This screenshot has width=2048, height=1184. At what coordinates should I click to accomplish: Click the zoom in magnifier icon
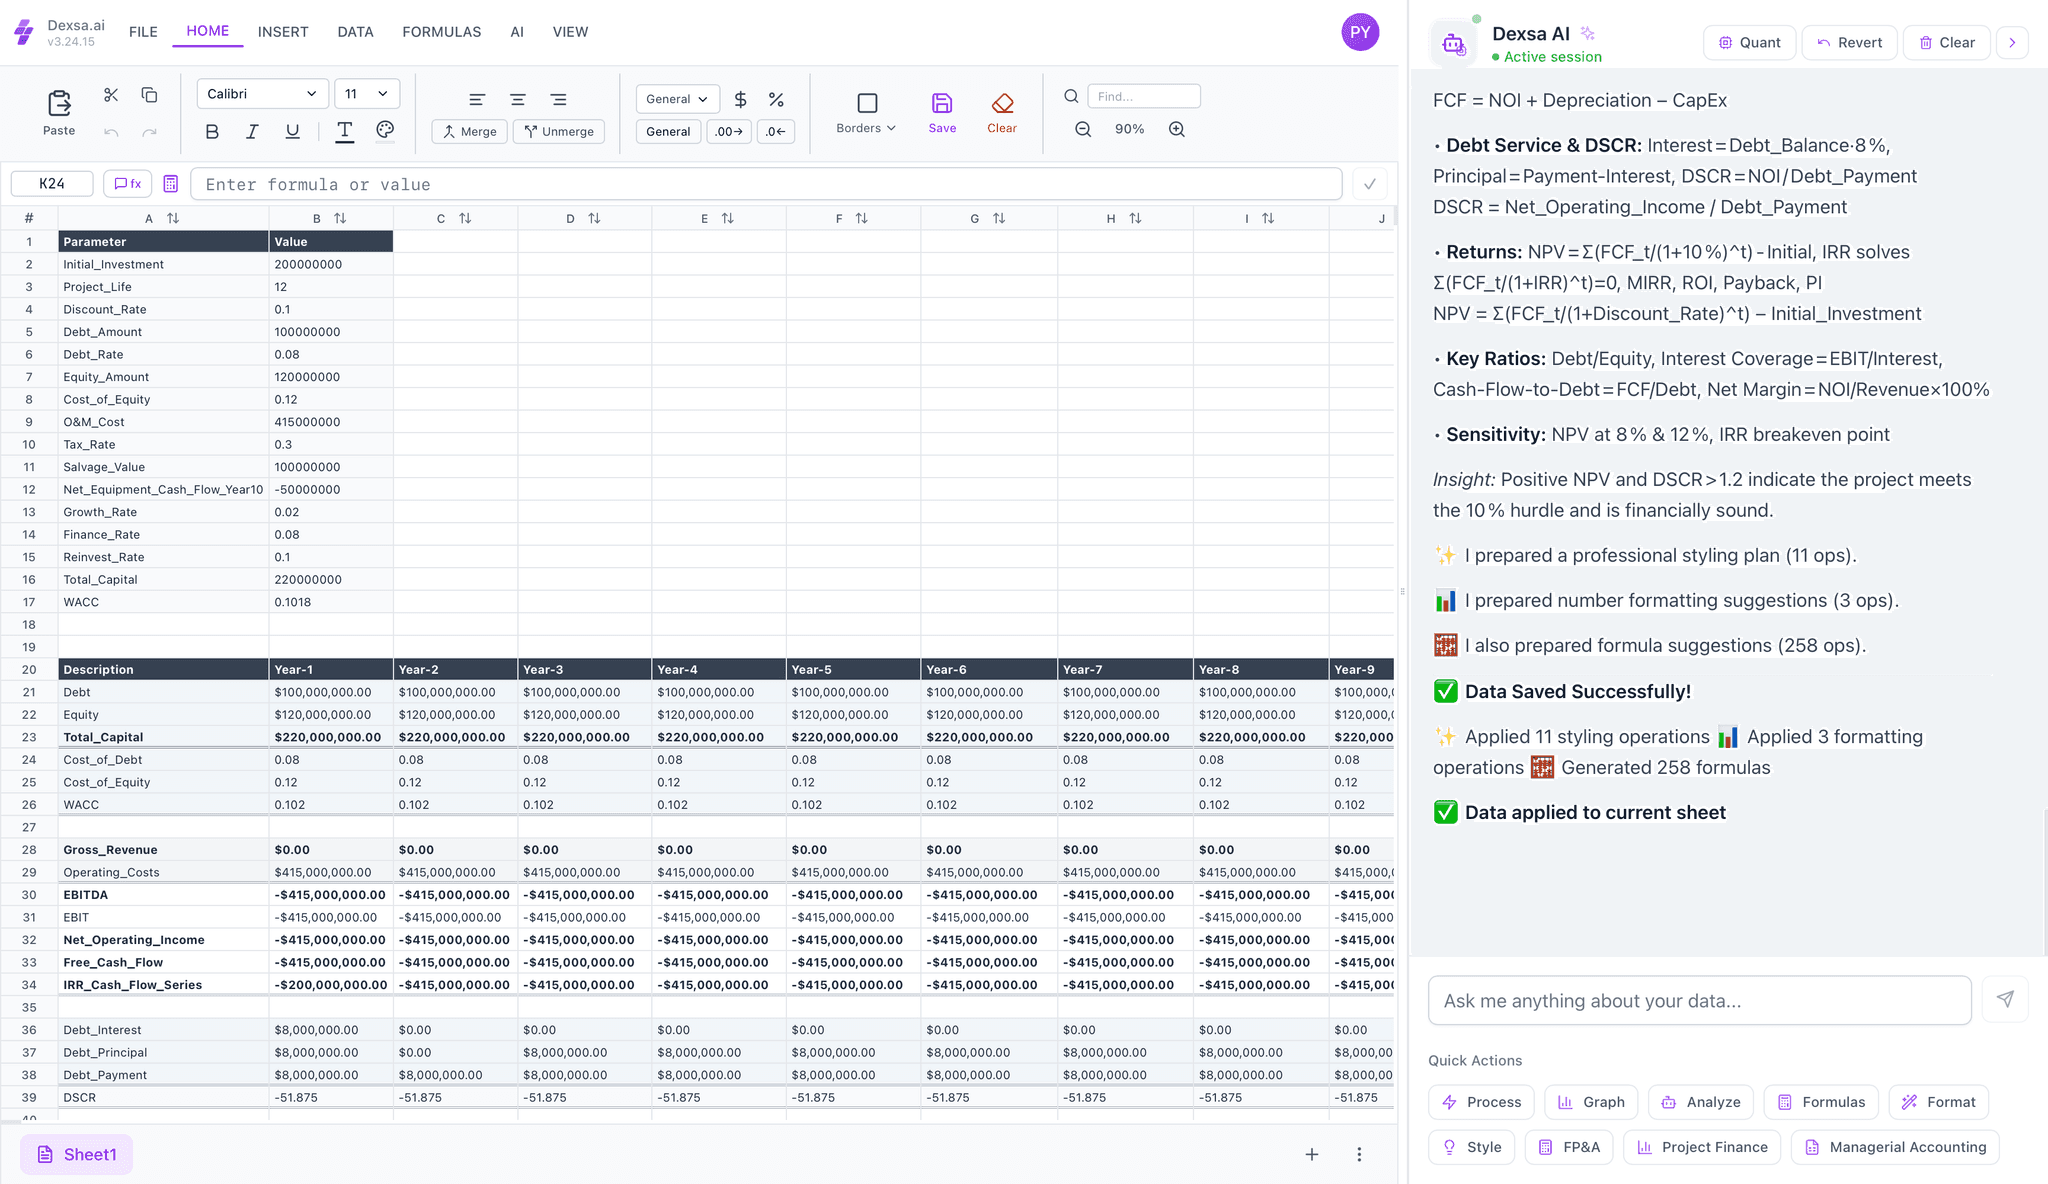(x=1177, y=129)
